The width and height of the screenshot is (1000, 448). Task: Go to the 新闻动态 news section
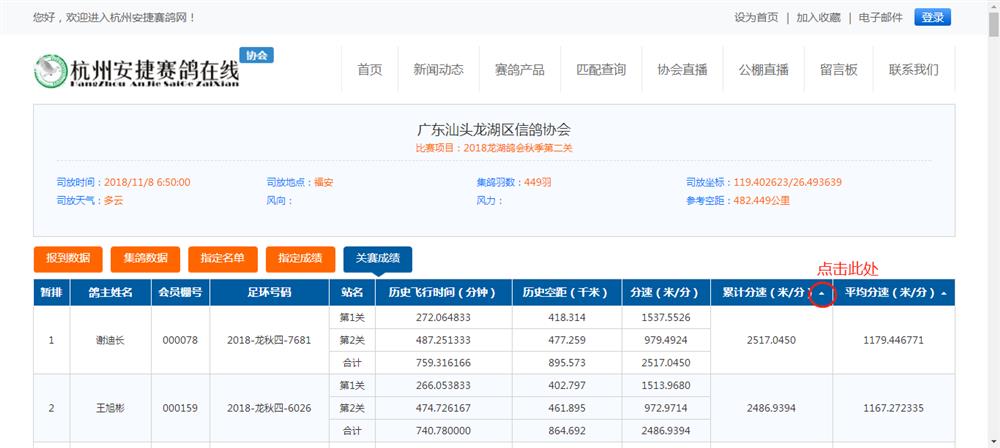(438, 70)
